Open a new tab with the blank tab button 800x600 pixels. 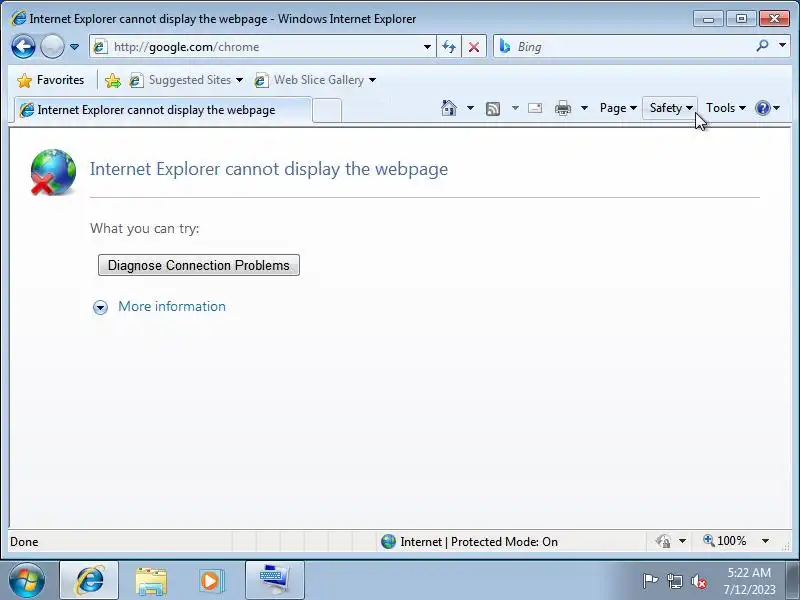tap(327, 110)
